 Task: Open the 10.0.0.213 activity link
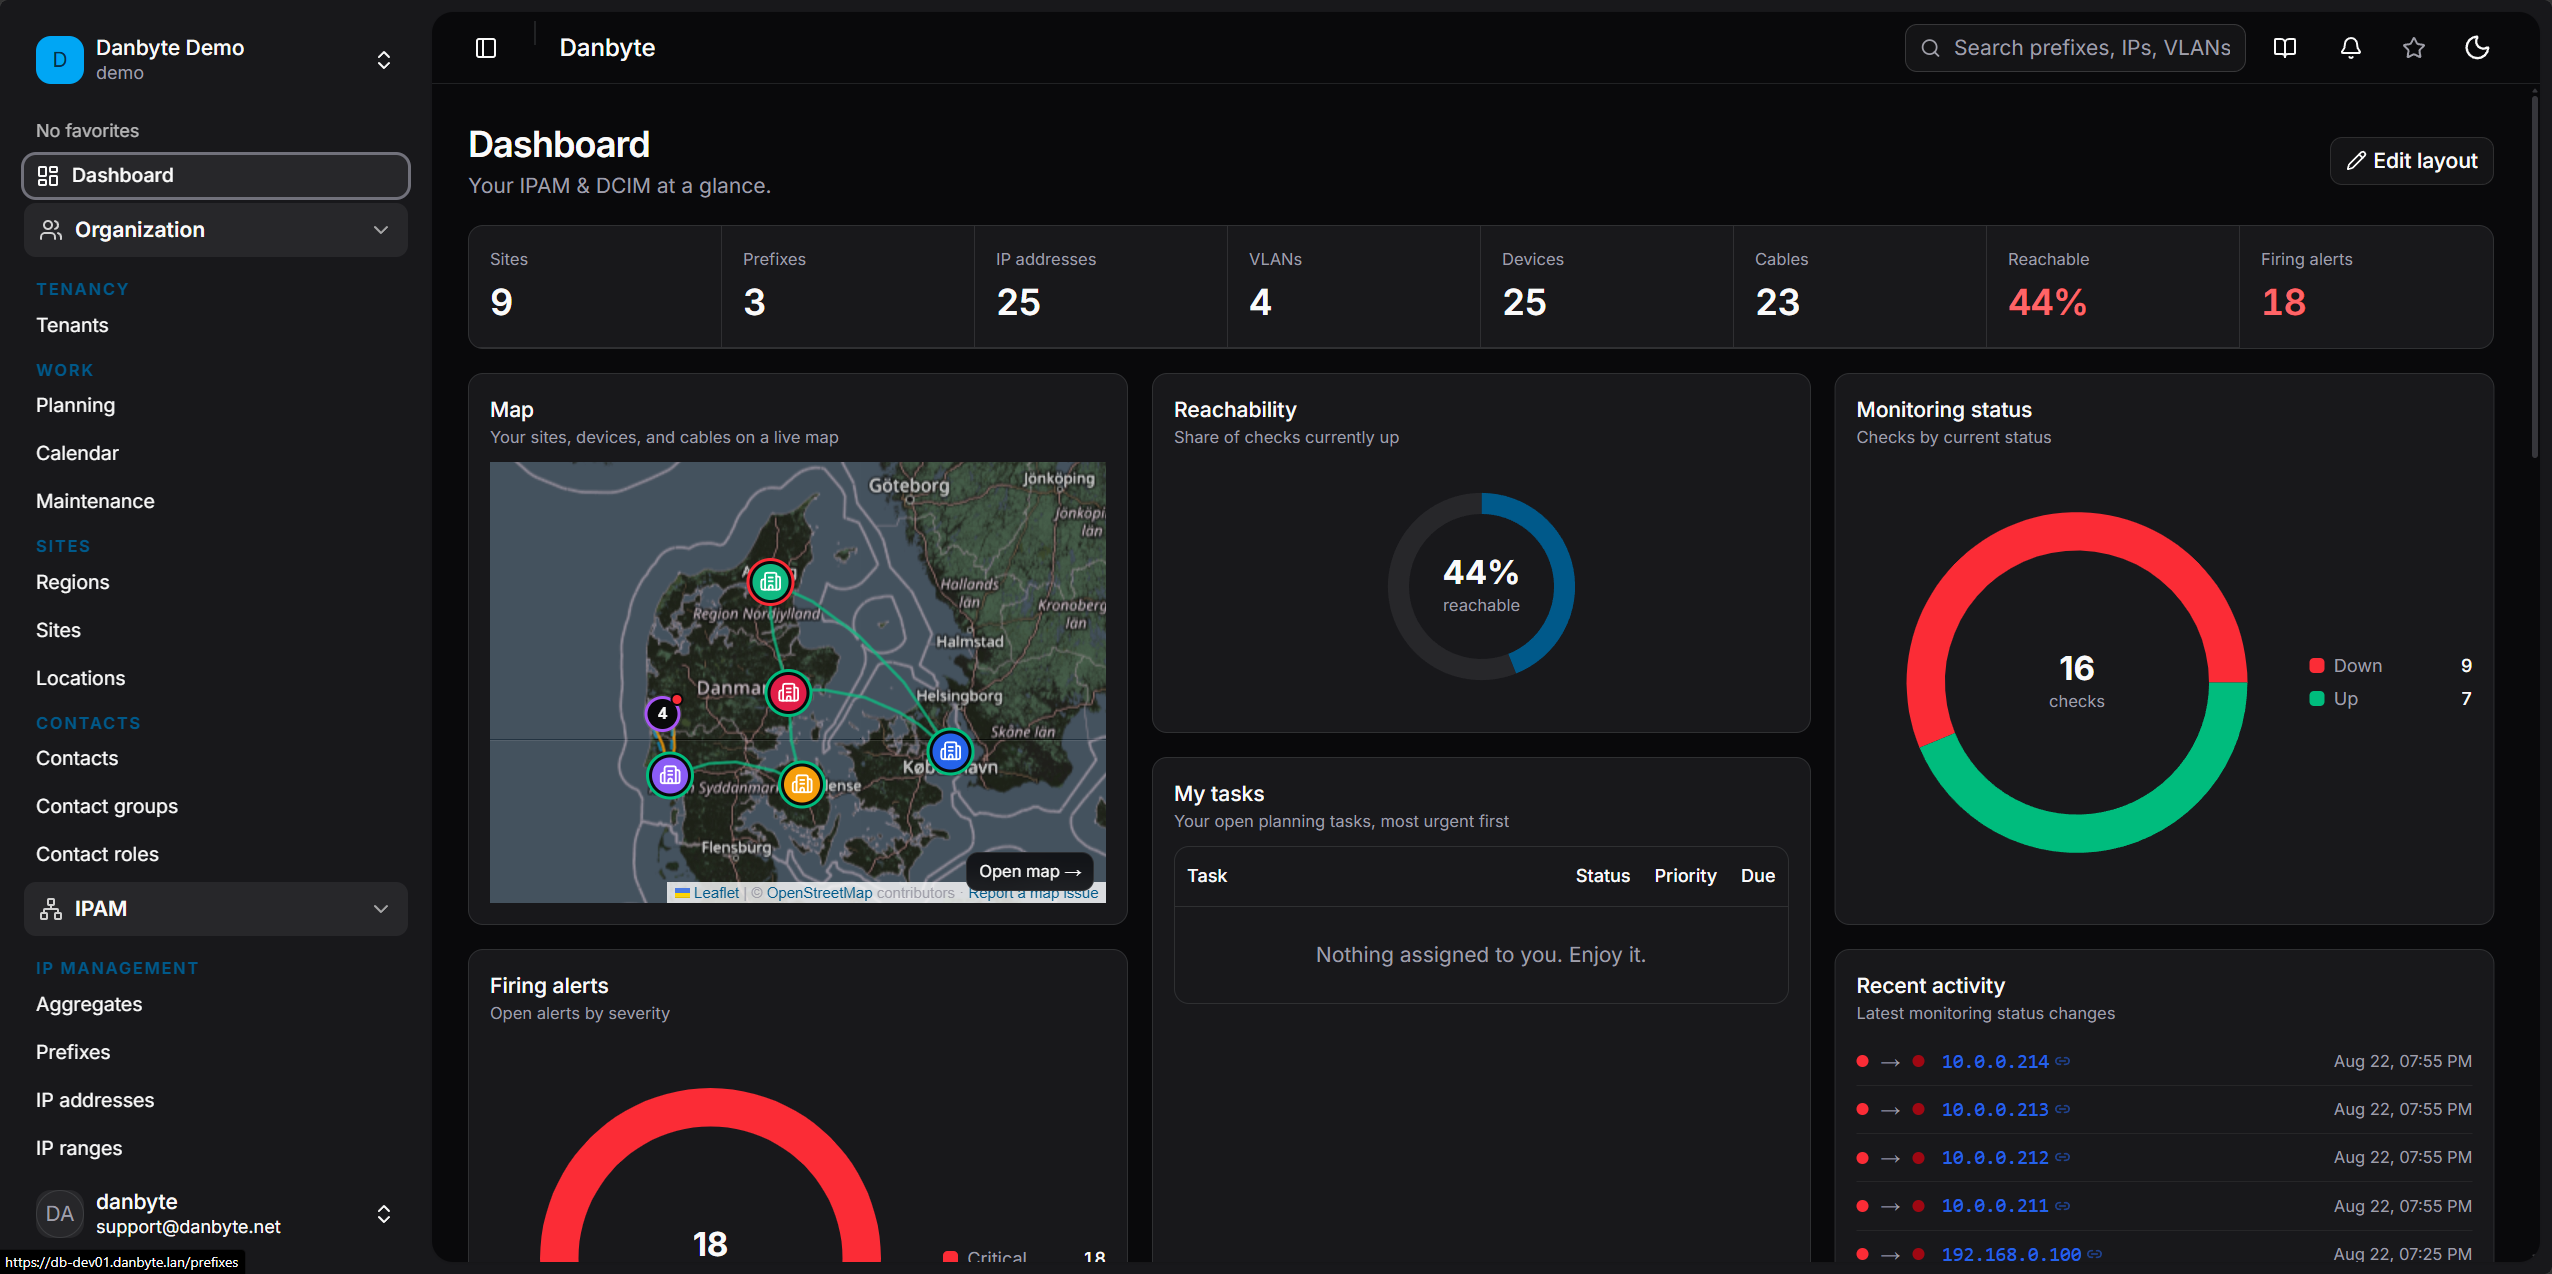pyautogui.click(x=1995, y=1109)
